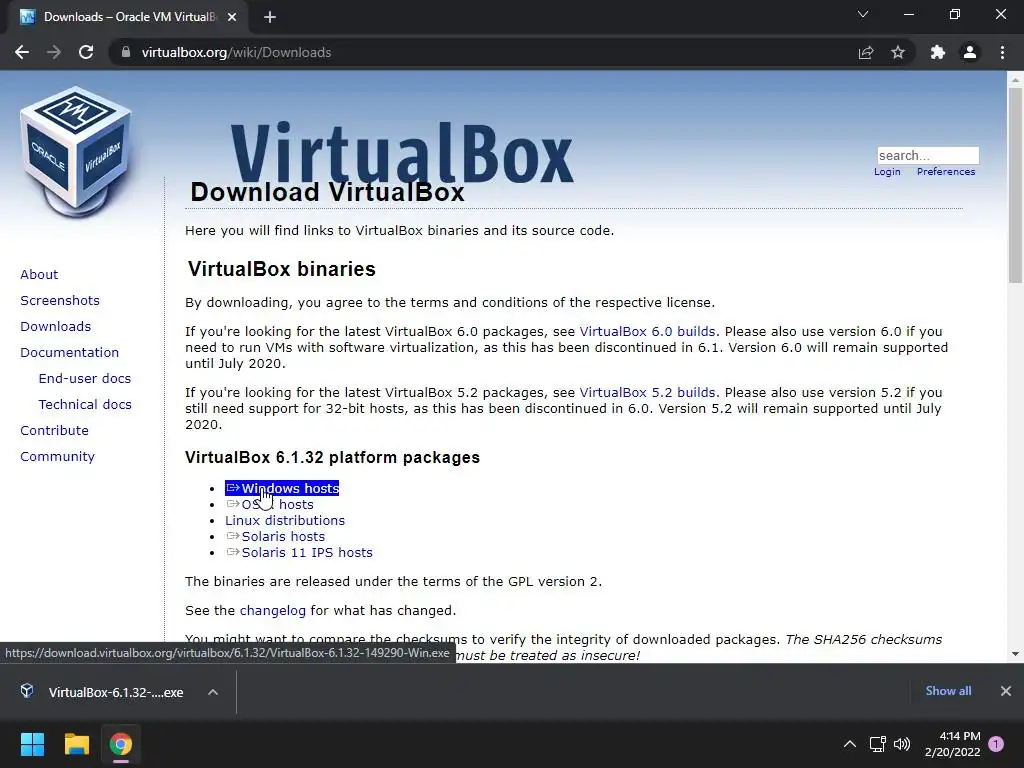Viewport: 1024px width, 768px height.
Task: Click the share page icon in address bar
Action: click(x=866, y=52)
